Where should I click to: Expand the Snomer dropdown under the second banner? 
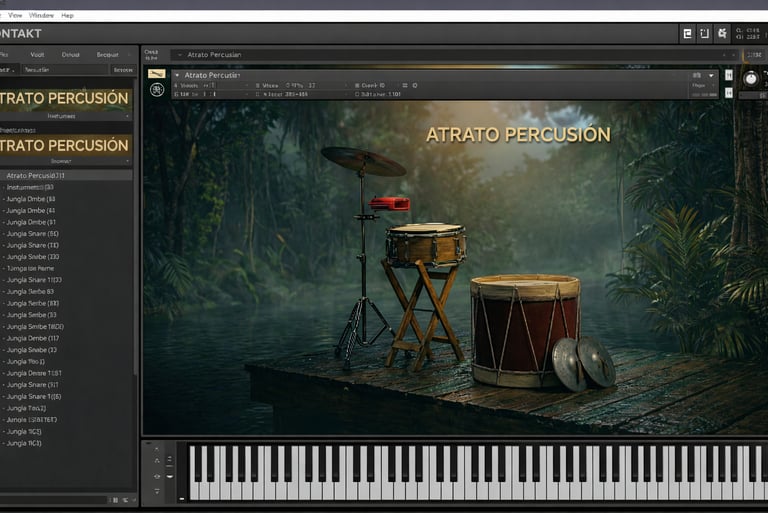coord(65,161)
